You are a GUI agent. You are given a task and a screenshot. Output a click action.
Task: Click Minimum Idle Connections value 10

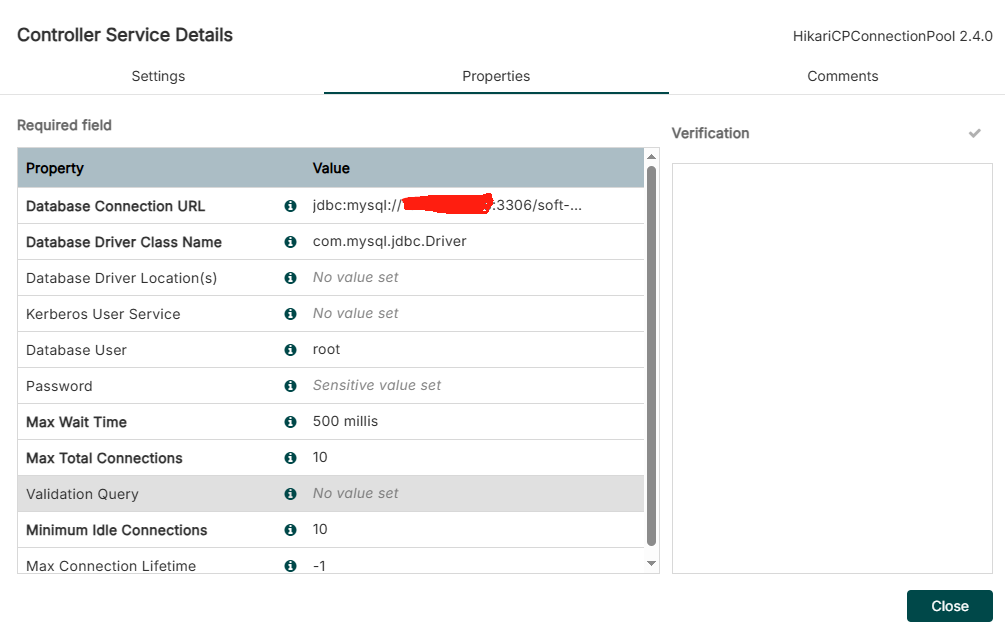(x=320, y=529)
